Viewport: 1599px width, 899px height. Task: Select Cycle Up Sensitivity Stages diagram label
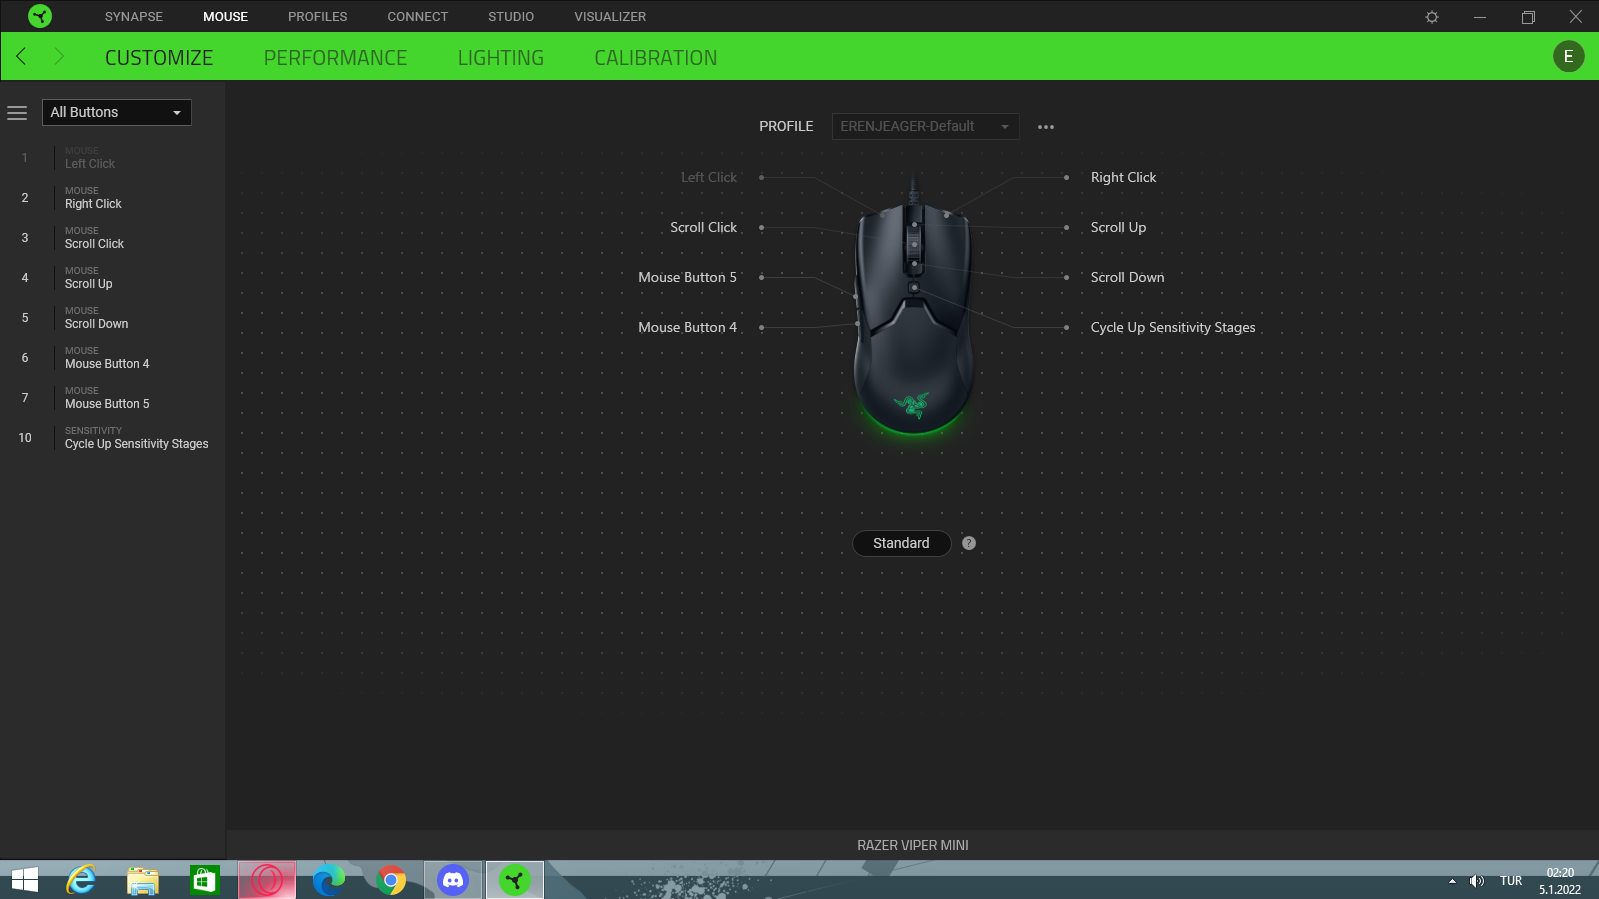click(1173, 327)
